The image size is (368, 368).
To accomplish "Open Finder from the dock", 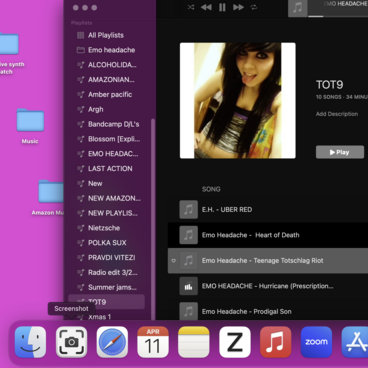I will 30,342.
